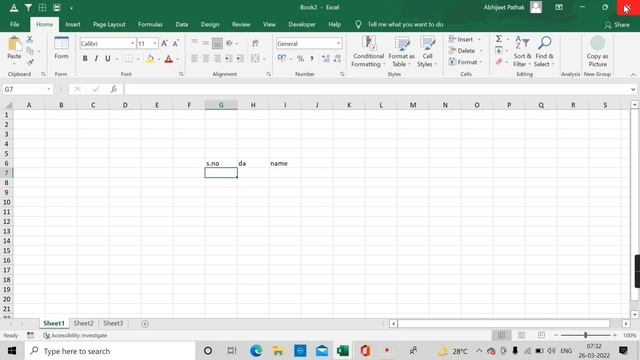
Task: Increase font size with larger A
Action: click(x=164, y=43)
